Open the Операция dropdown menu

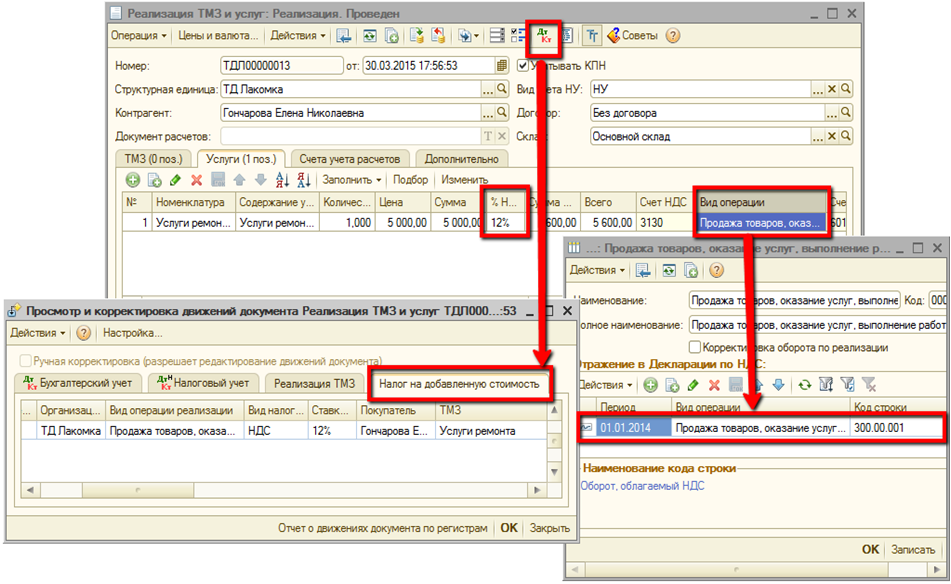(139, 36)
